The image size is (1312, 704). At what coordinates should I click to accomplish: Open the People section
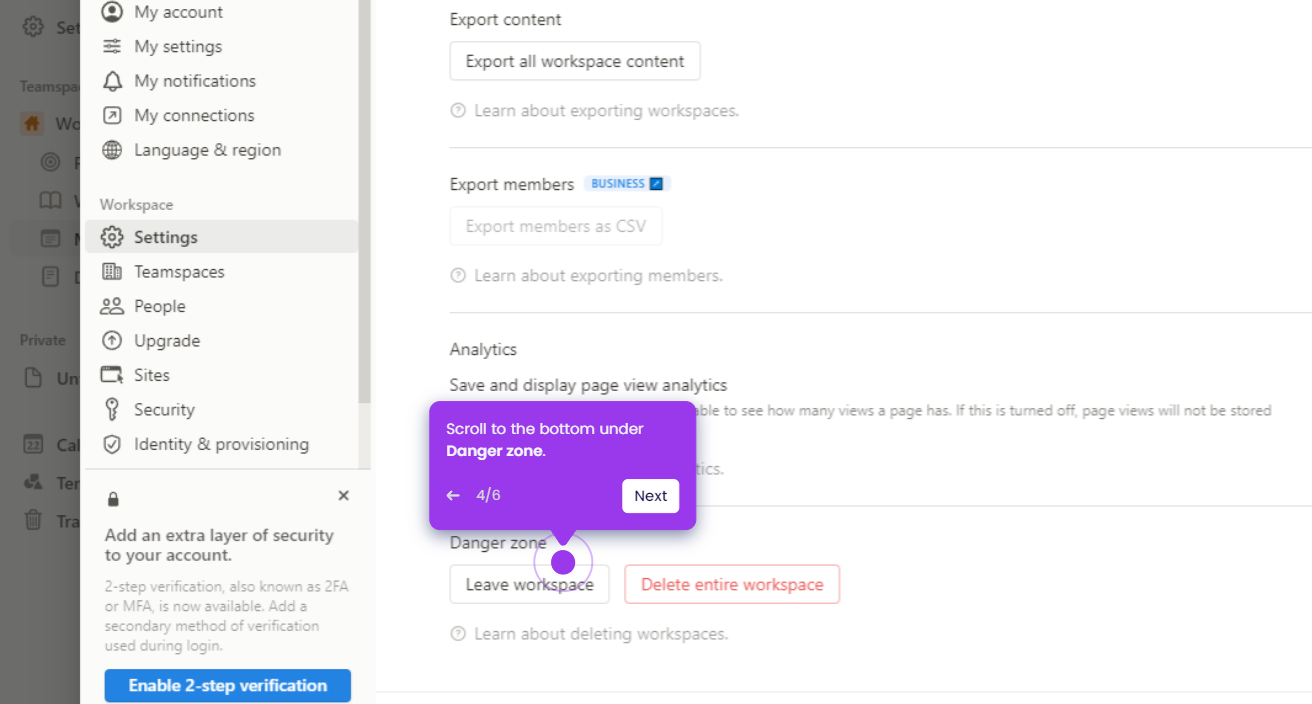[x=159, y=306]
